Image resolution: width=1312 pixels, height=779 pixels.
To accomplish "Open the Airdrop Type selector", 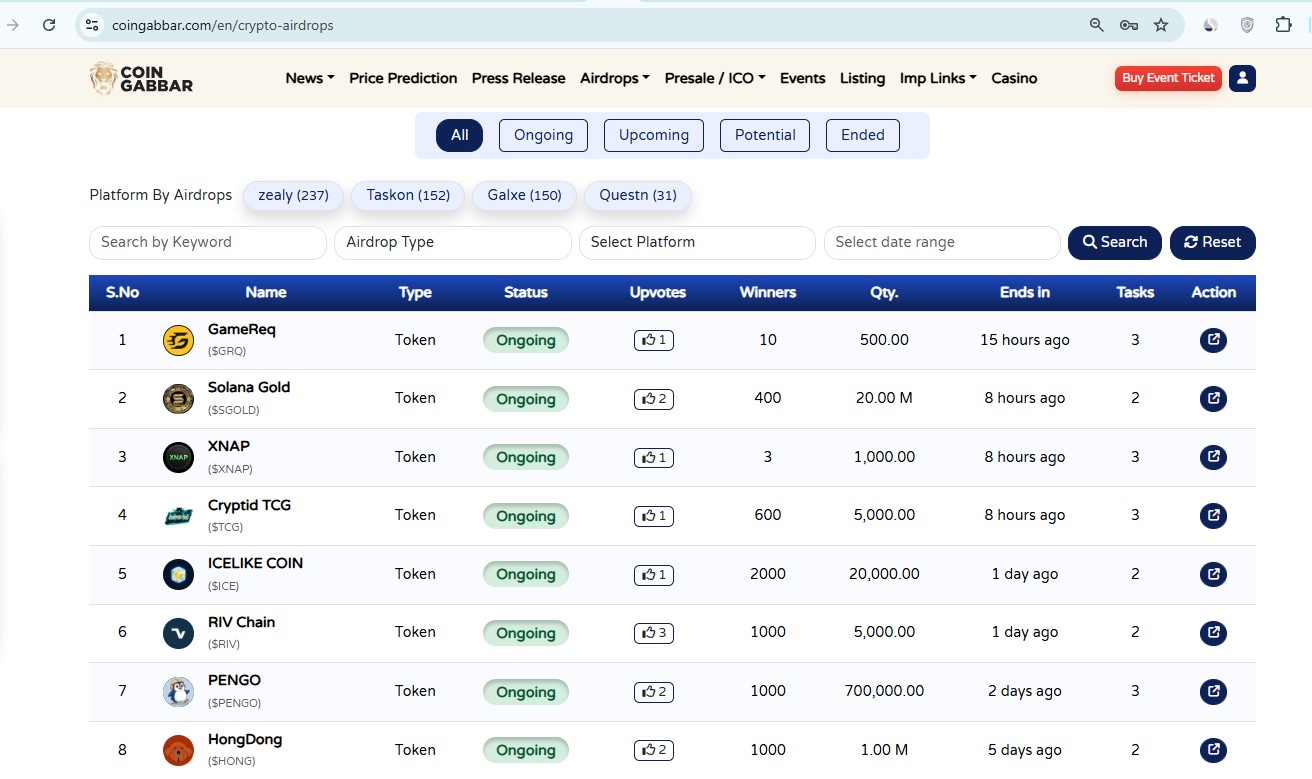I will 452,242.
